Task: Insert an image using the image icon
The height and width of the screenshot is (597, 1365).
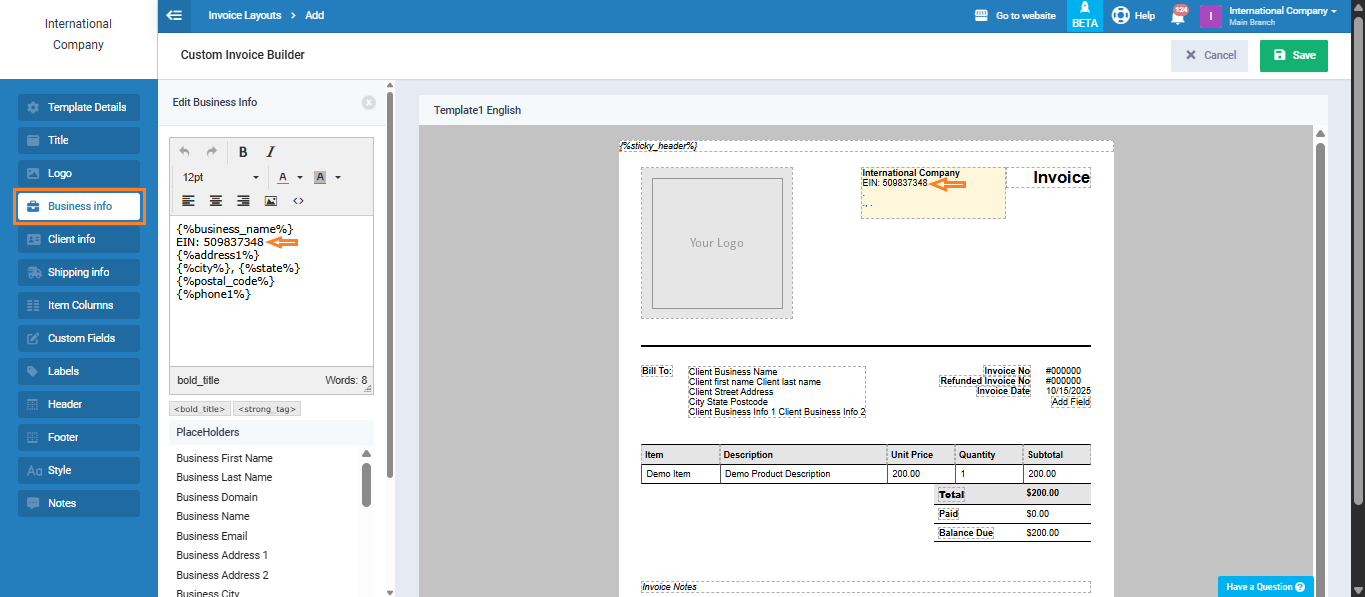Action: [270, 201]
